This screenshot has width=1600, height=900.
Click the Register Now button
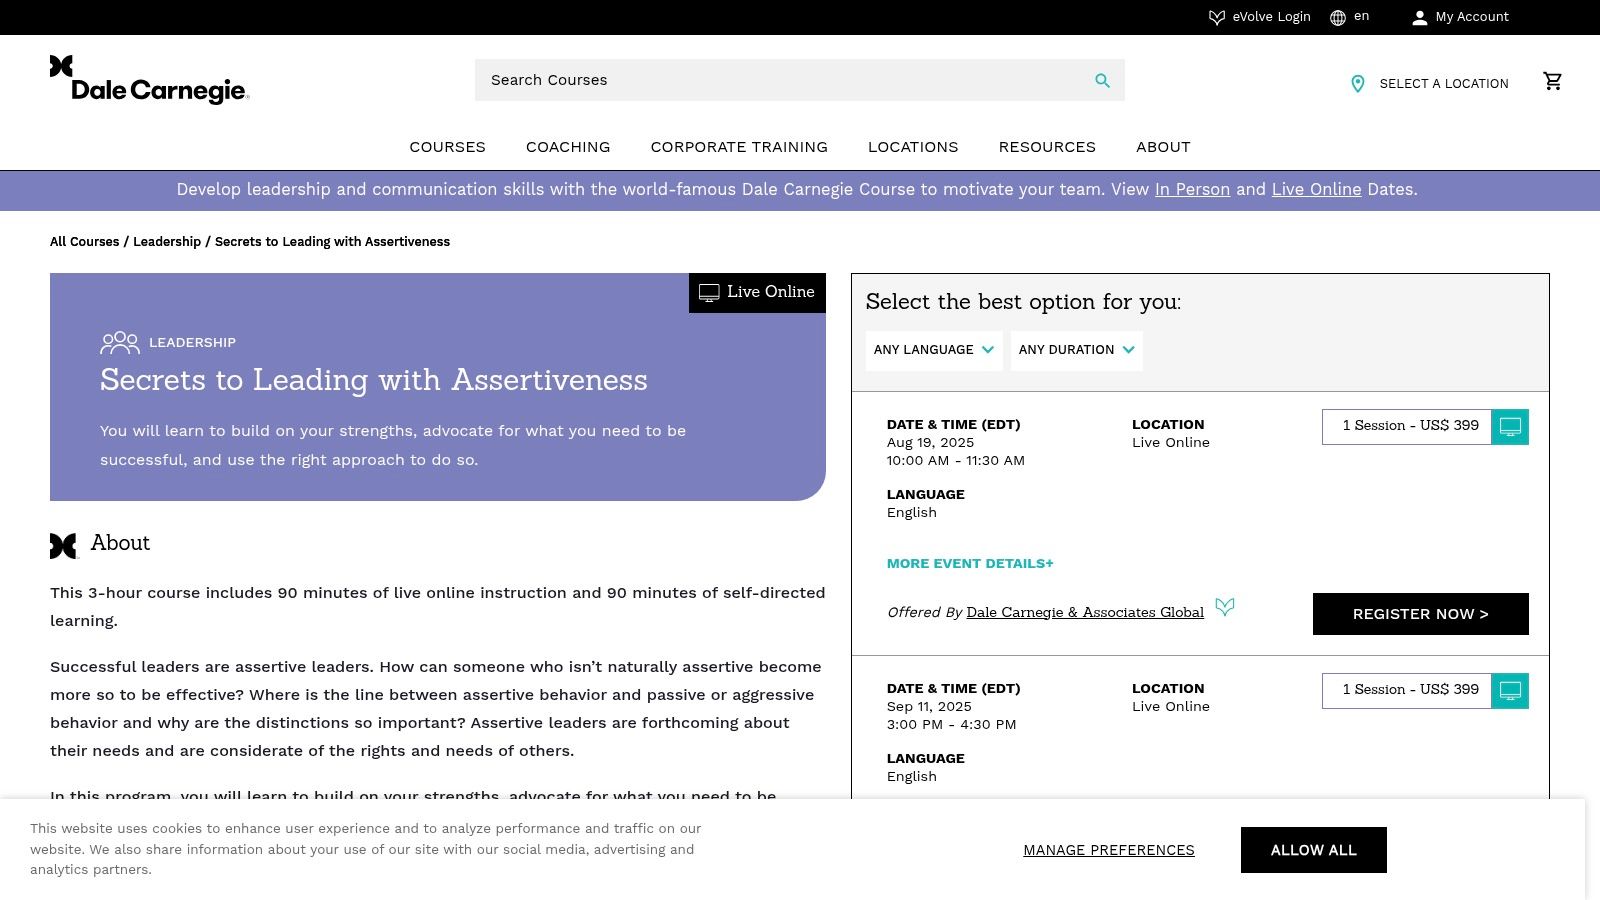[x=1420, y=614]
